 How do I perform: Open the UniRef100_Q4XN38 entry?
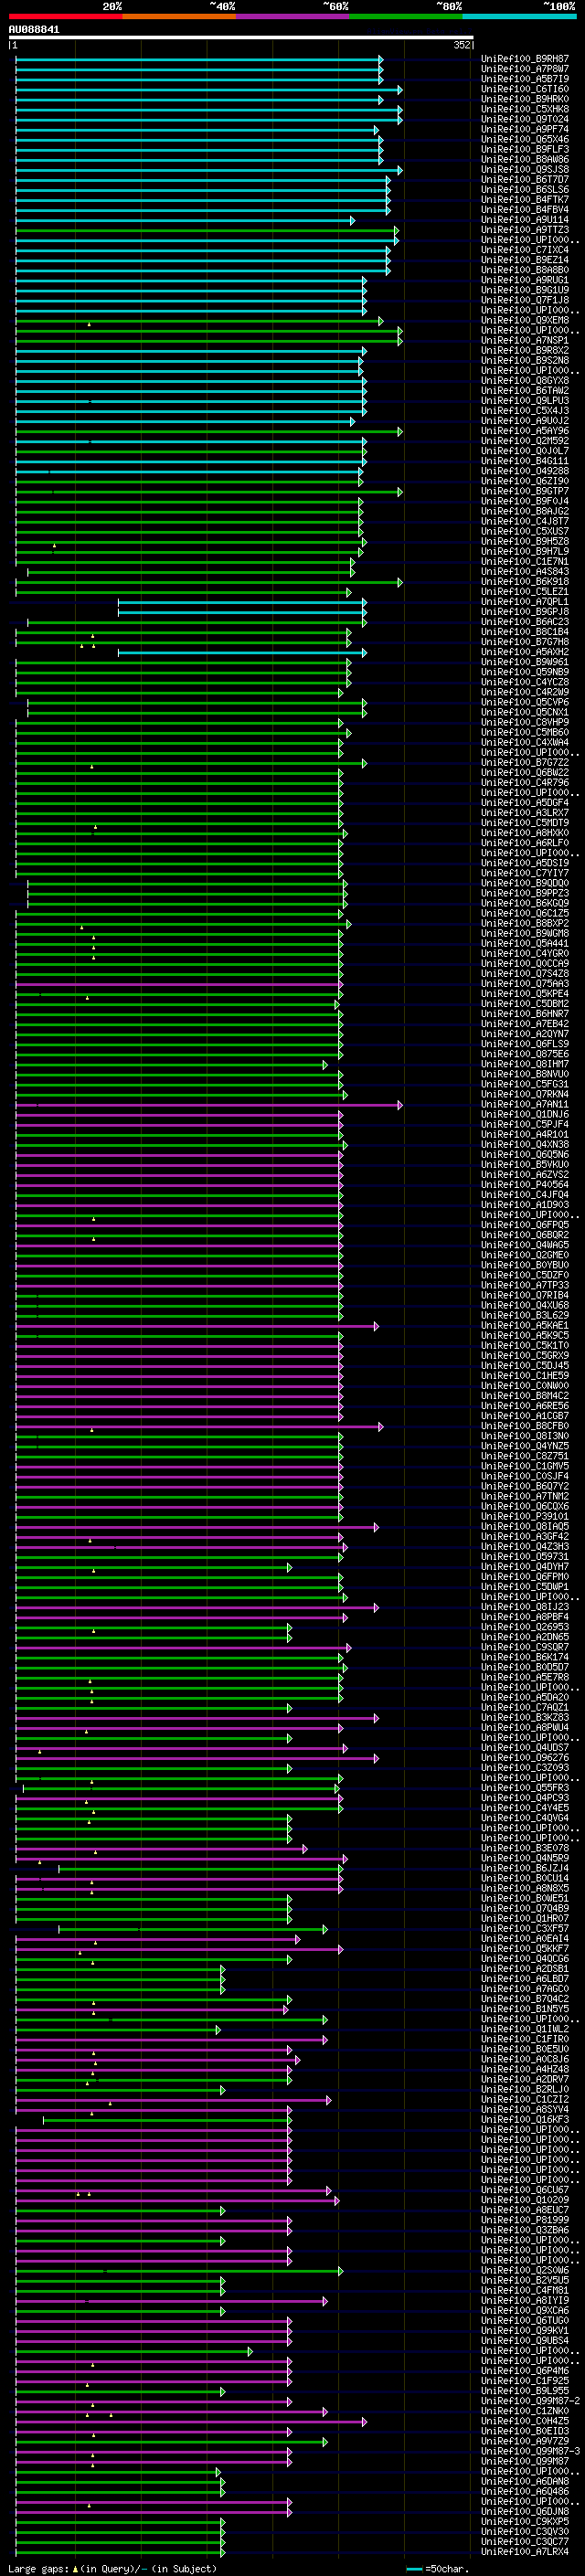pyautogui.click(x=525, y=1145)
